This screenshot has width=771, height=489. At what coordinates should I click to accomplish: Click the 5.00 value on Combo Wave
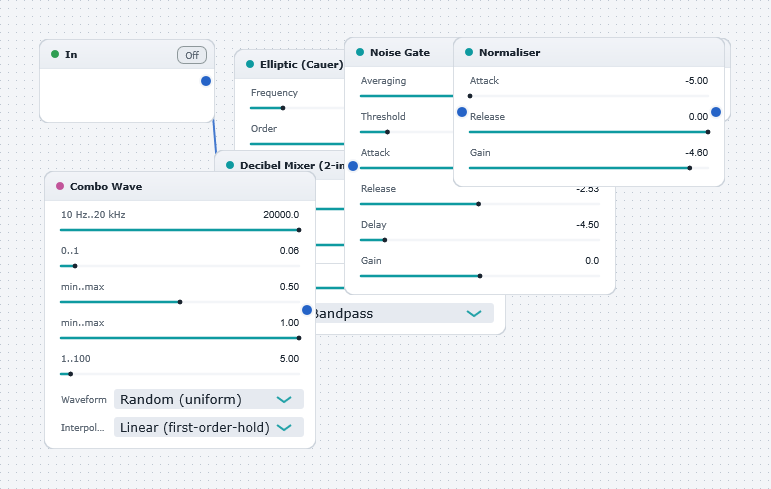[x=289, y=359]
